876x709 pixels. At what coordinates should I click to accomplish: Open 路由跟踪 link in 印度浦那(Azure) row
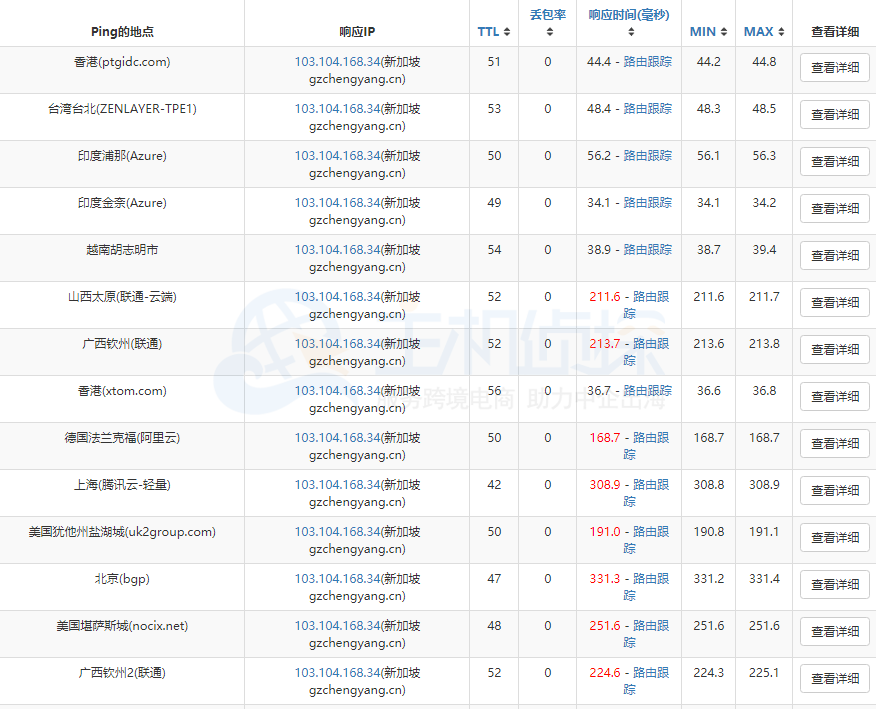point(648,155)
